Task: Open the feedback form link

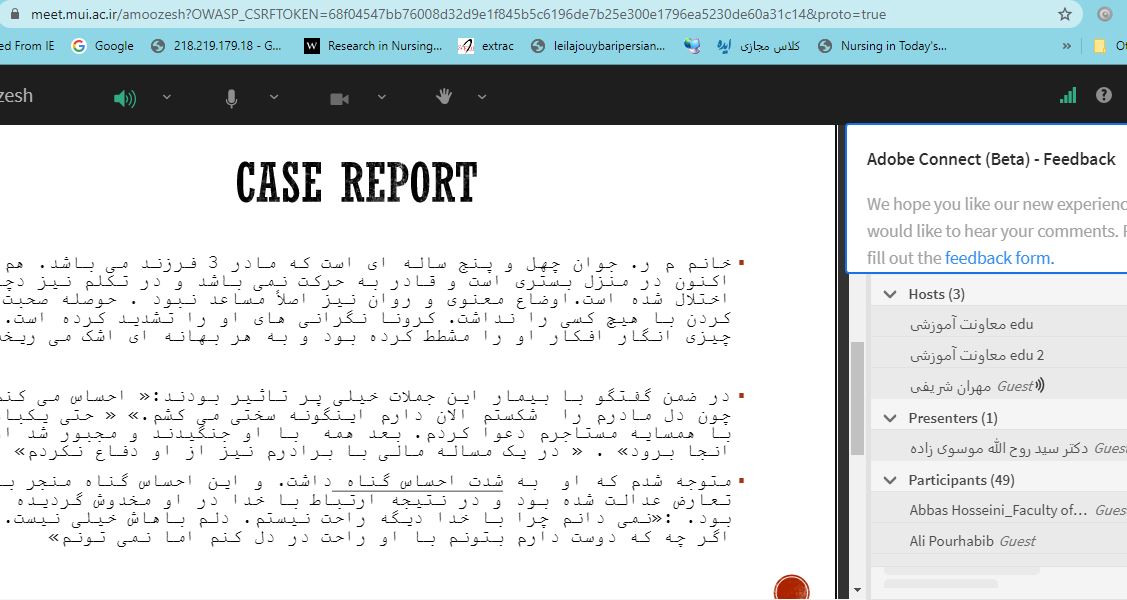Action: 997,258
